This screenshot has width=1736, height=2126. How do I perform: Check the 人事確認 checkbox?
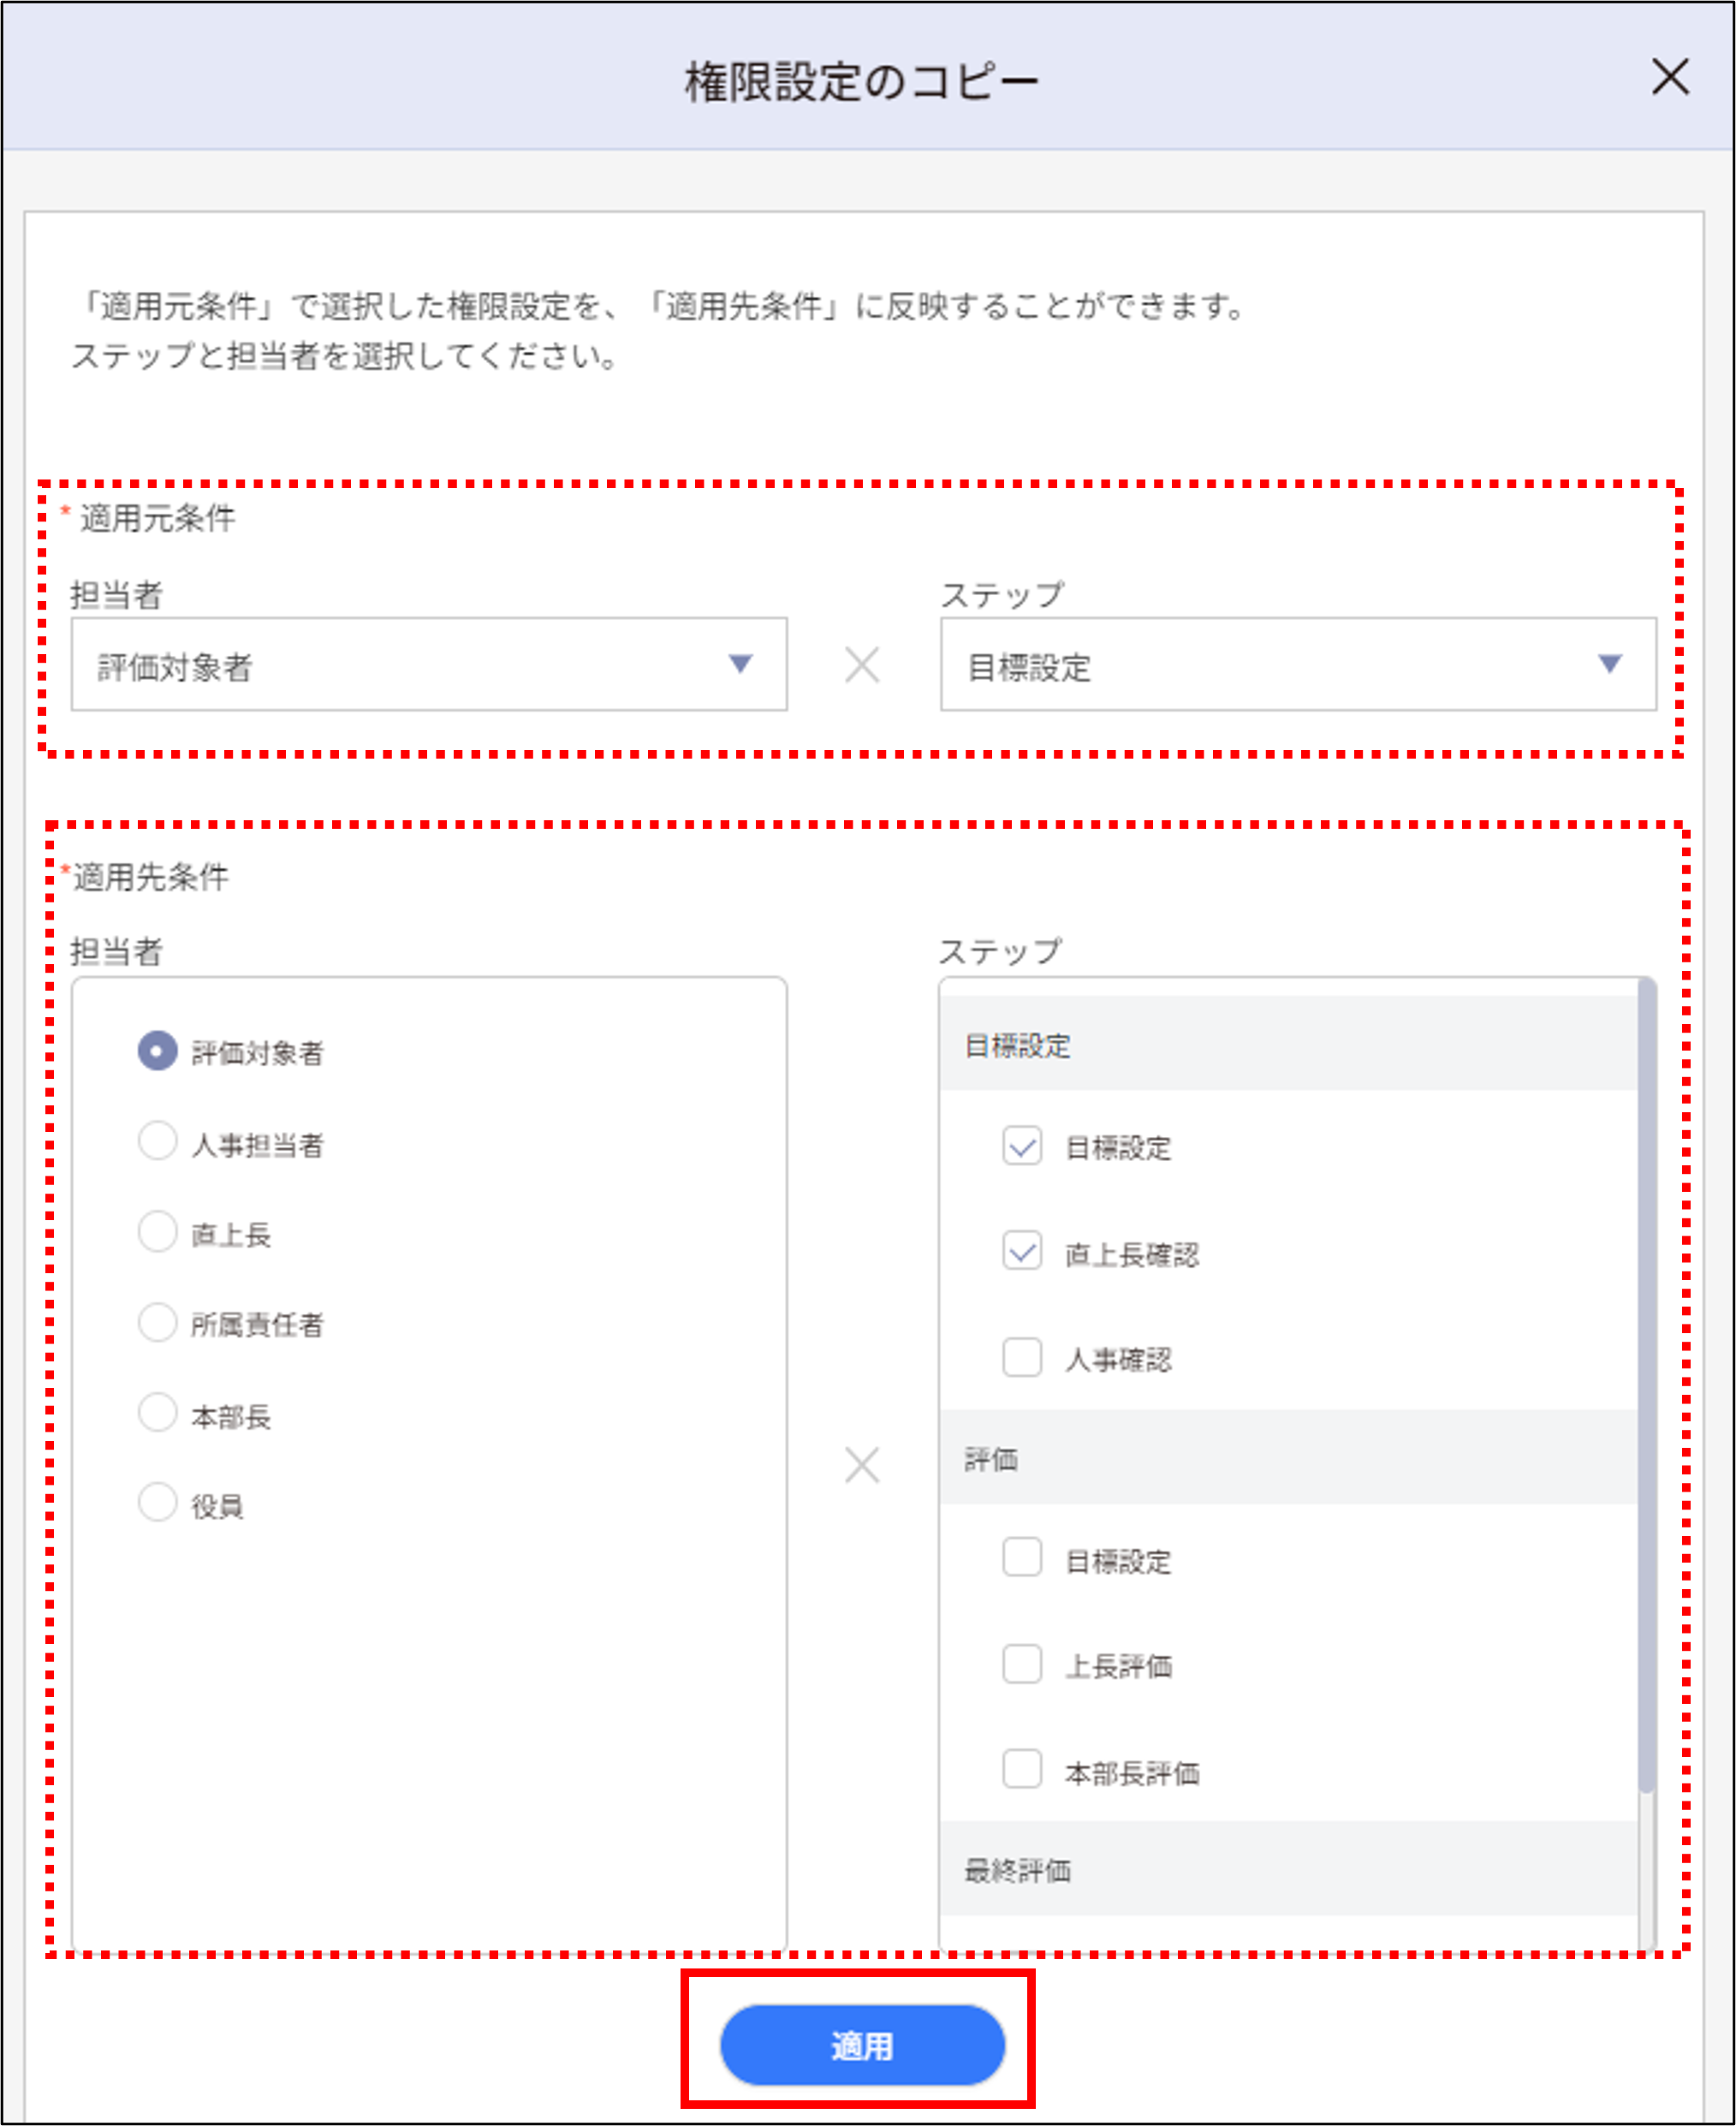tap(1021, 1358)
